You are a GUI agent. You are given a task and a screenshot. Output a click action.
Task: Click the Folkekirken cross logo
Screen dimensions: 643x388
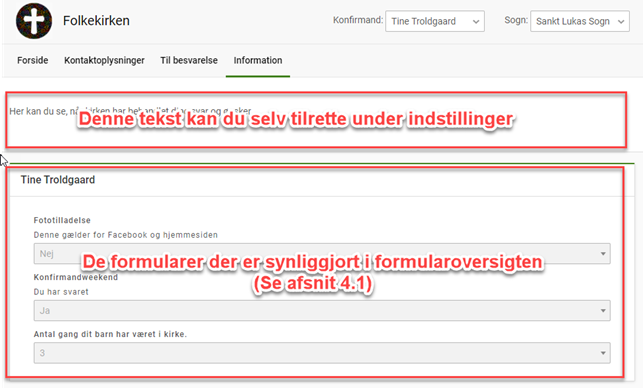coord(34,21)
